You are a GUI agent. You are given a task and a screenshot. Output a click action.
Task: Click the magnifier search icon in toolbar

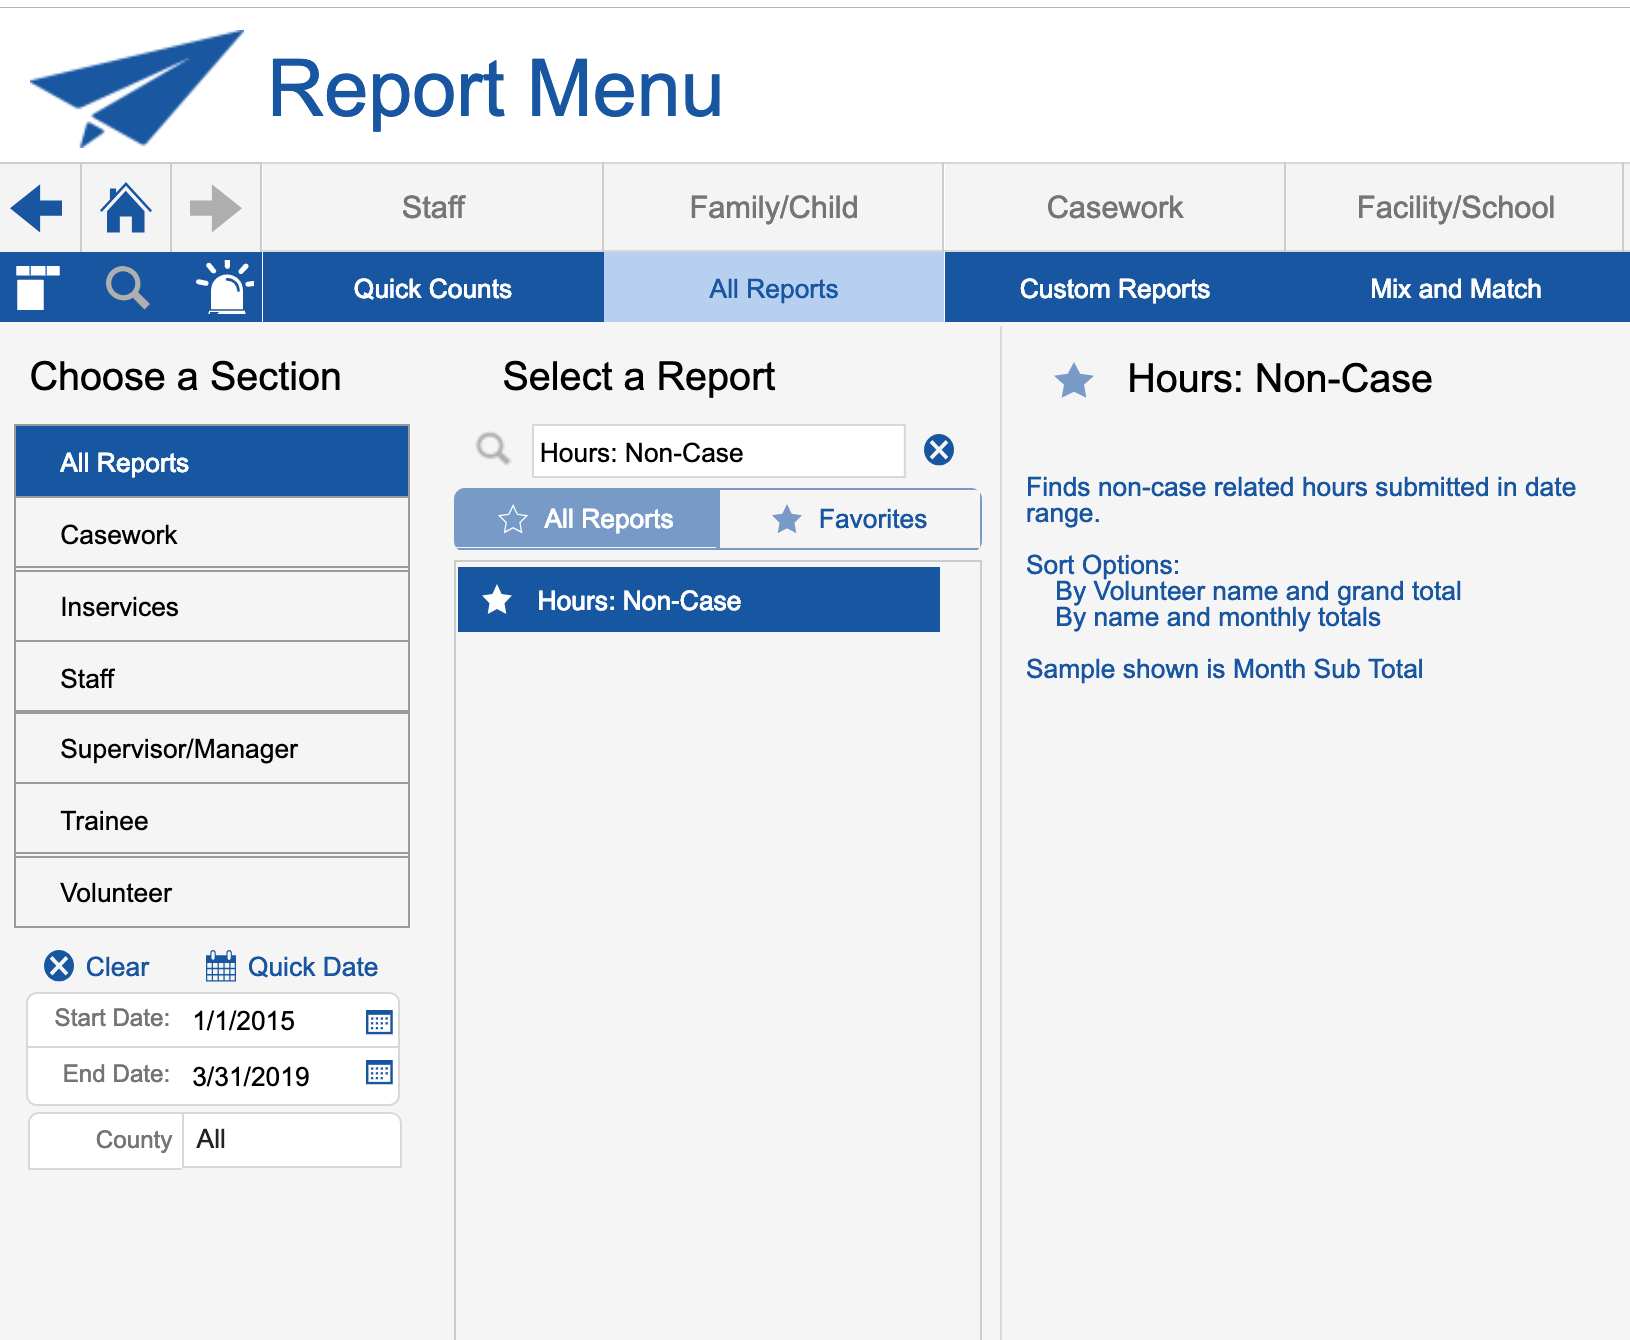point(127,288)
